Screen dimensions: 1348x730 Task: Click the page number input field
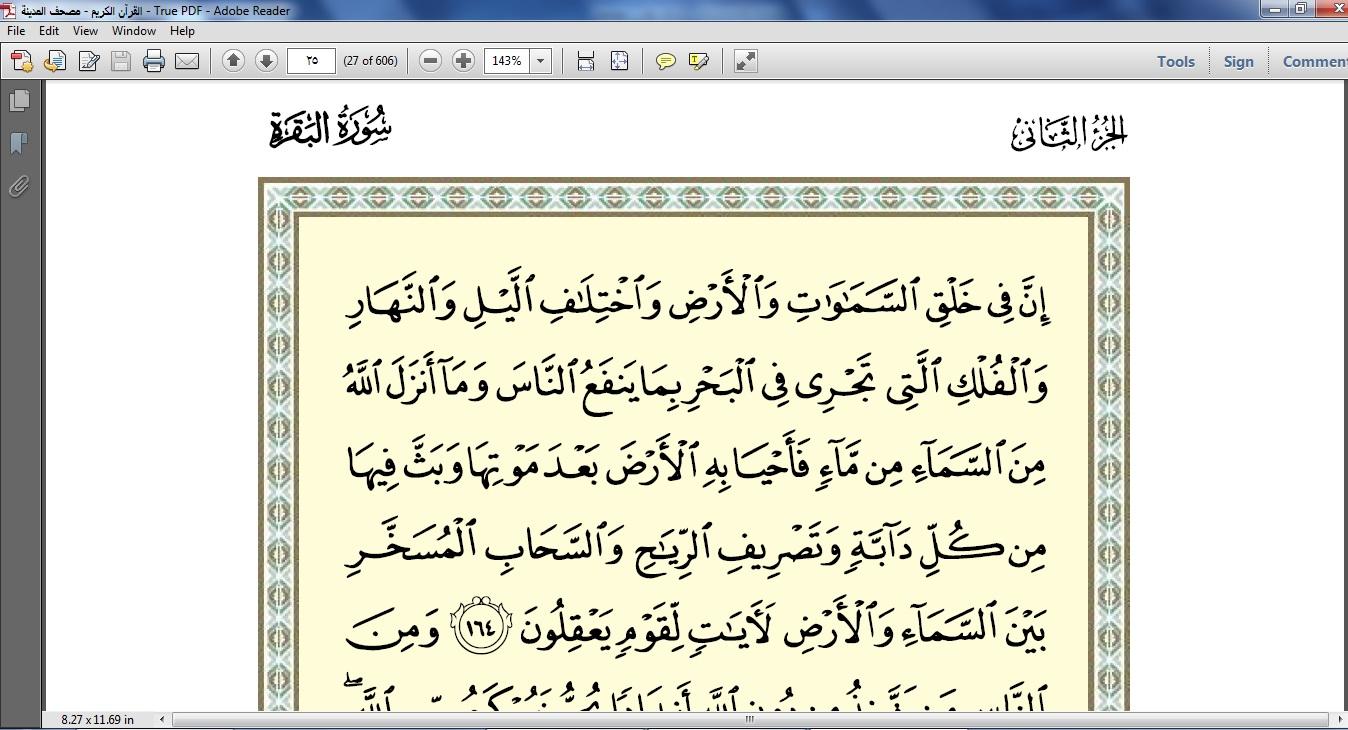pyautogui.click(x=311, y=61)
